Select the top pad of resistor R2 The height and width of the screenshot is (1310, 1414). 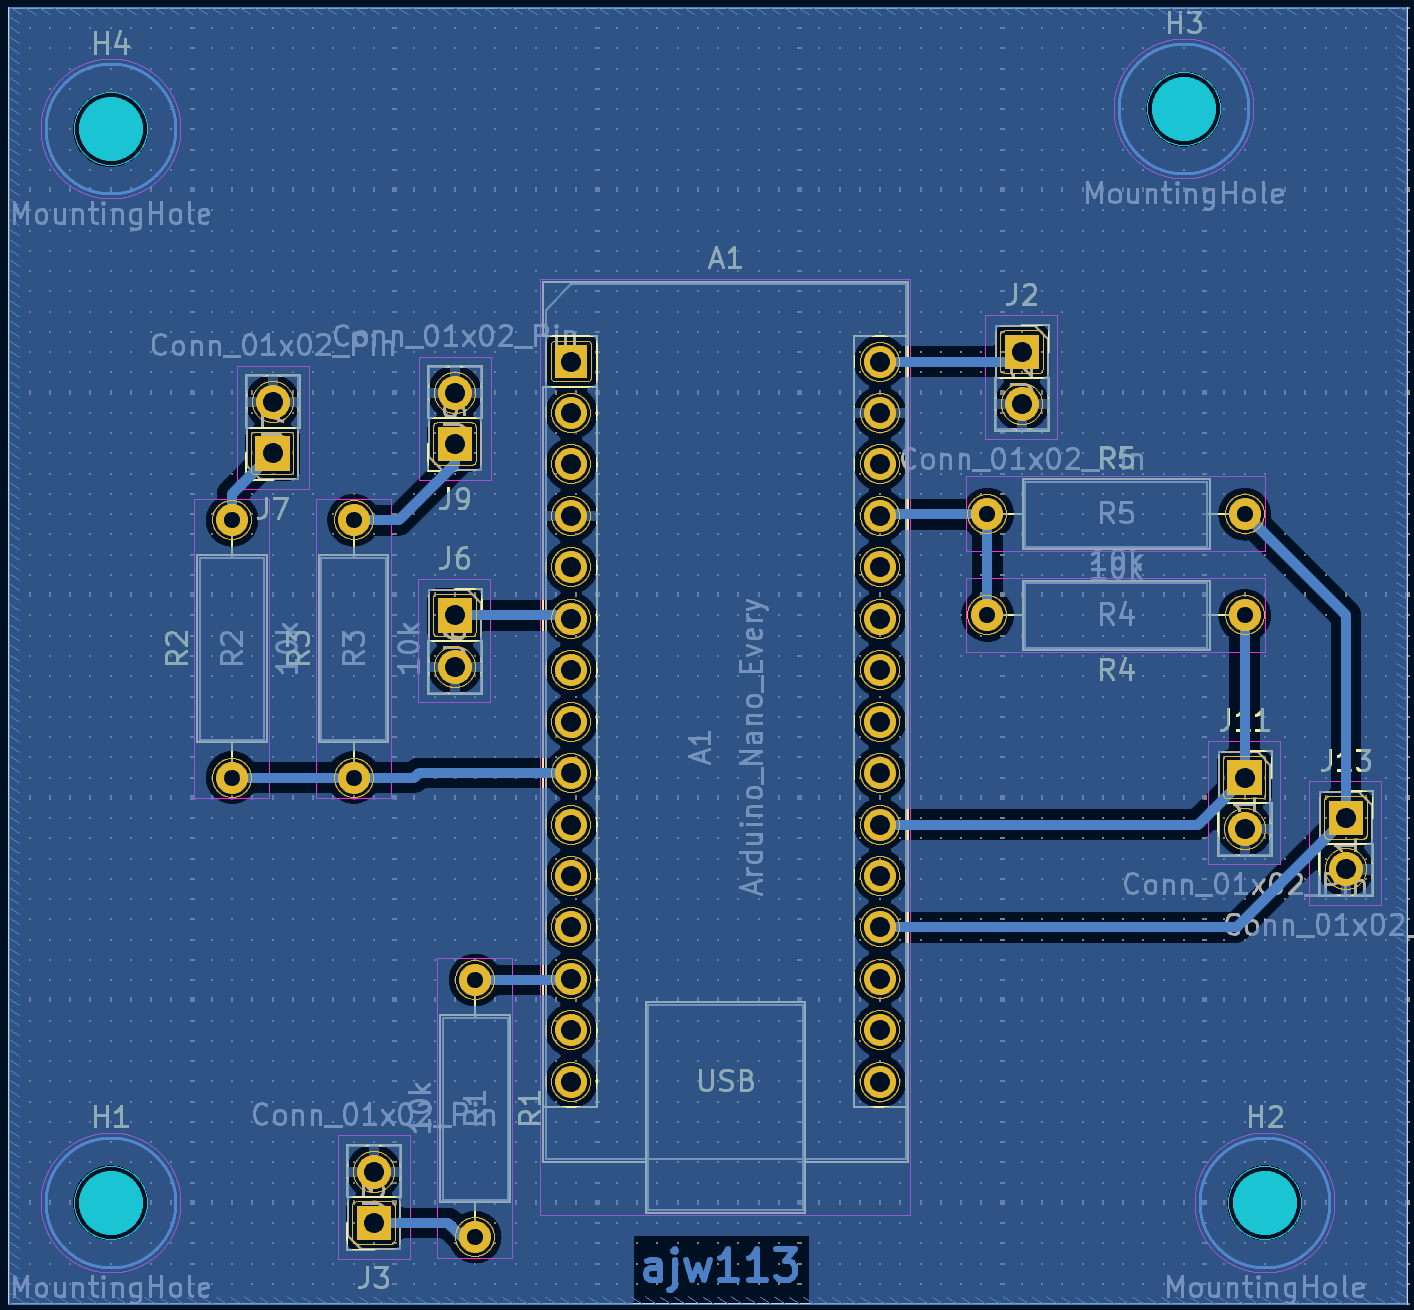232,520
